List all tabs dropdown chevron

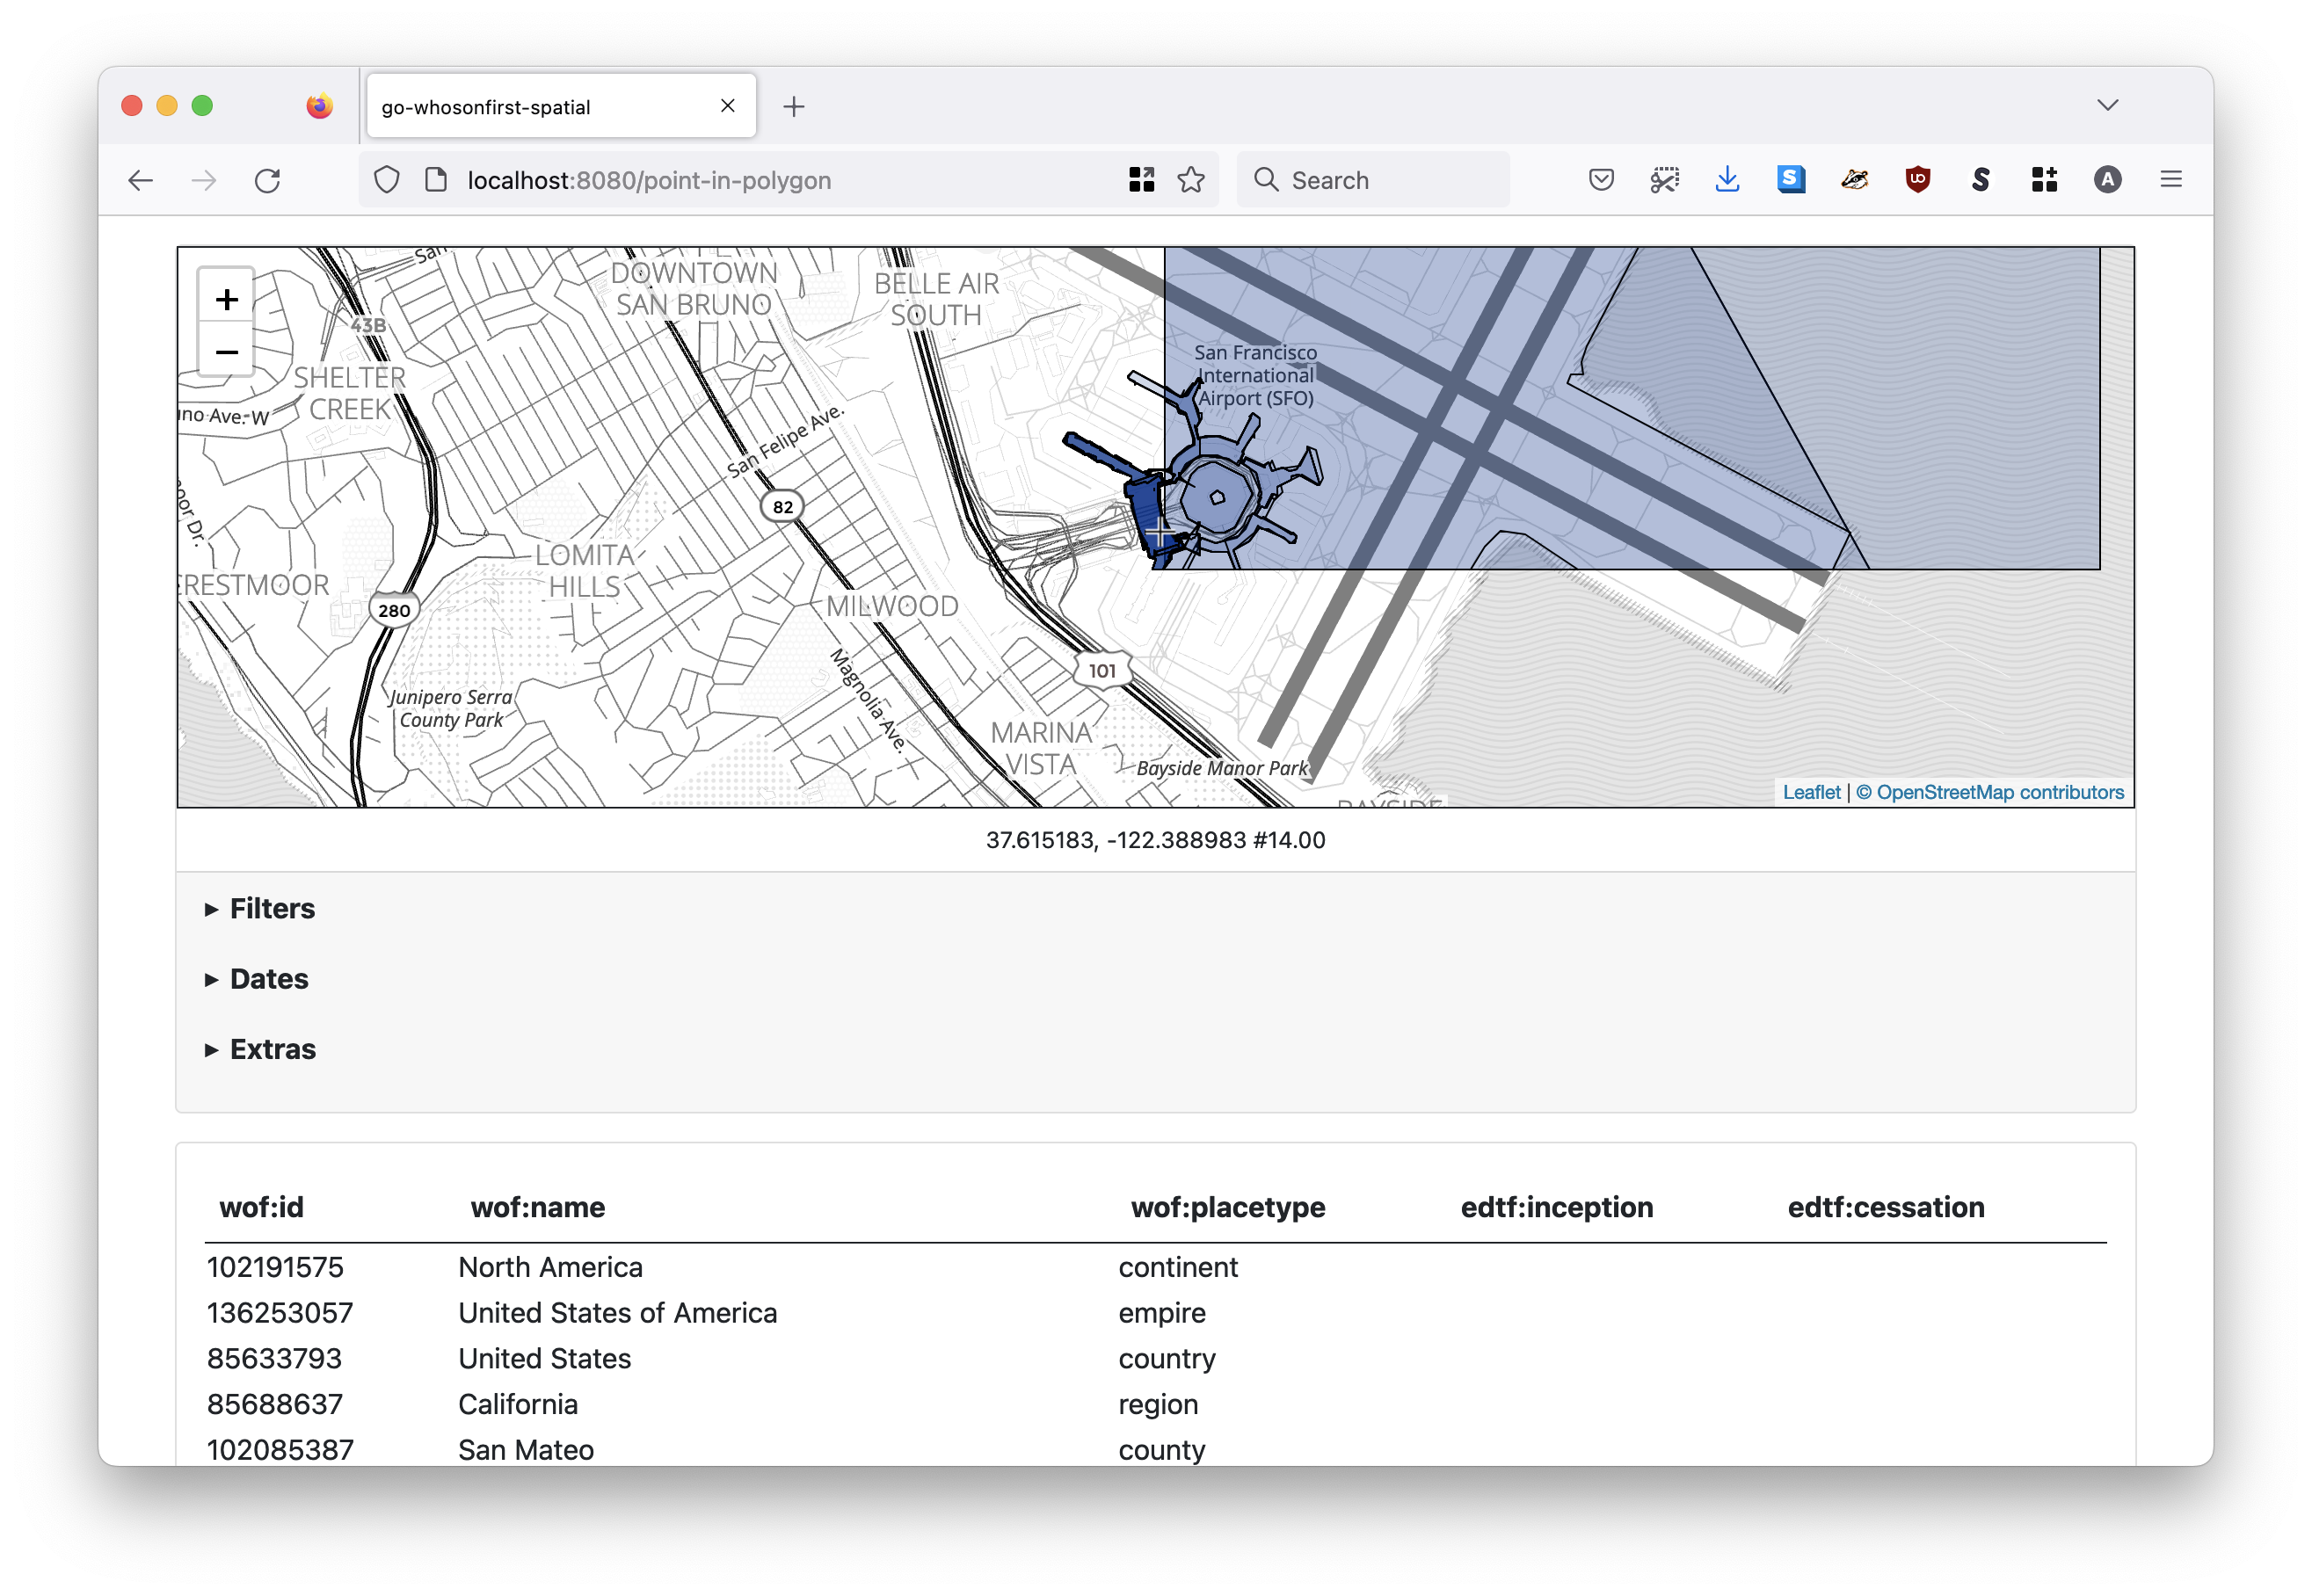pos(2108,105)
